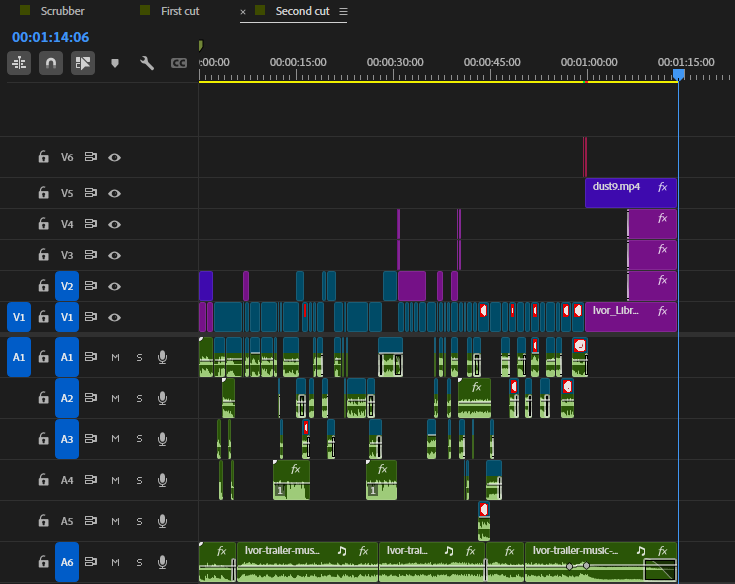Mute audio track A2

pos(115,398)
